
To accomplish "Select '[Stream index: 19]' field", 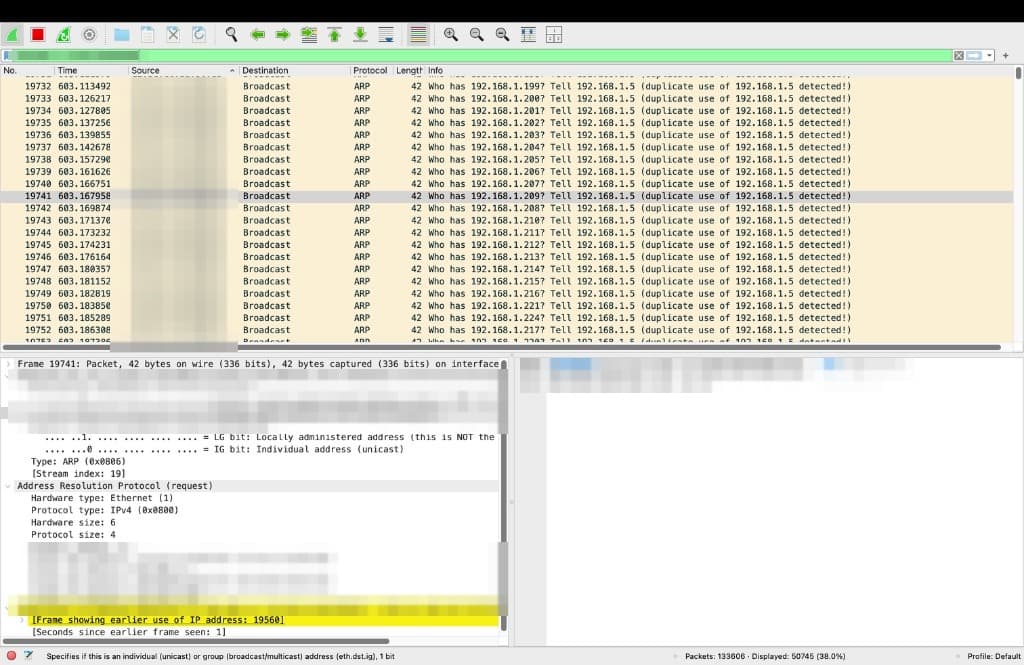I will coord(78,474).
